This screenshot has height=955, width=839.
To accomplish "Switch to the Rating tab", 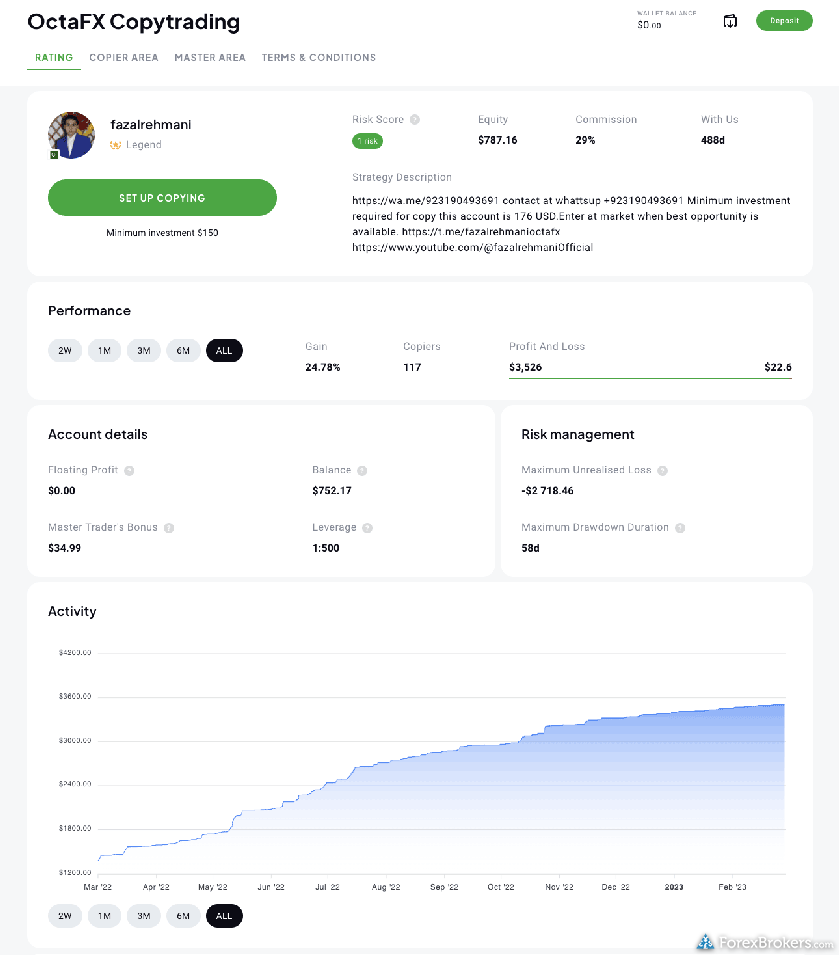I will point(54,58).
